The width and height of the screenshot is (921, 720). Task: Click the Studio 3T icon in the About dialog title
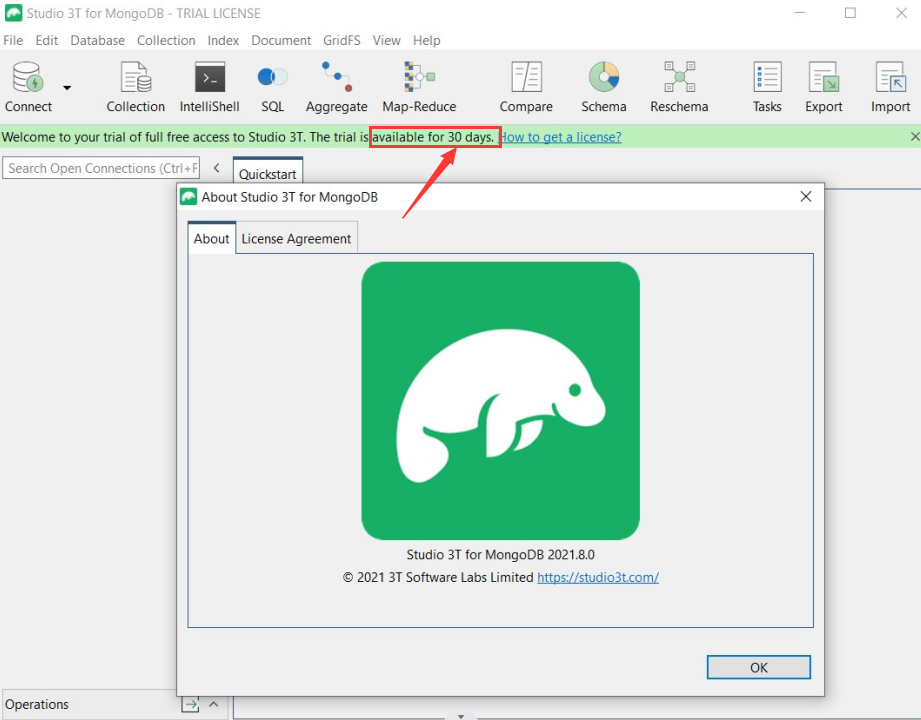(189, 197)
